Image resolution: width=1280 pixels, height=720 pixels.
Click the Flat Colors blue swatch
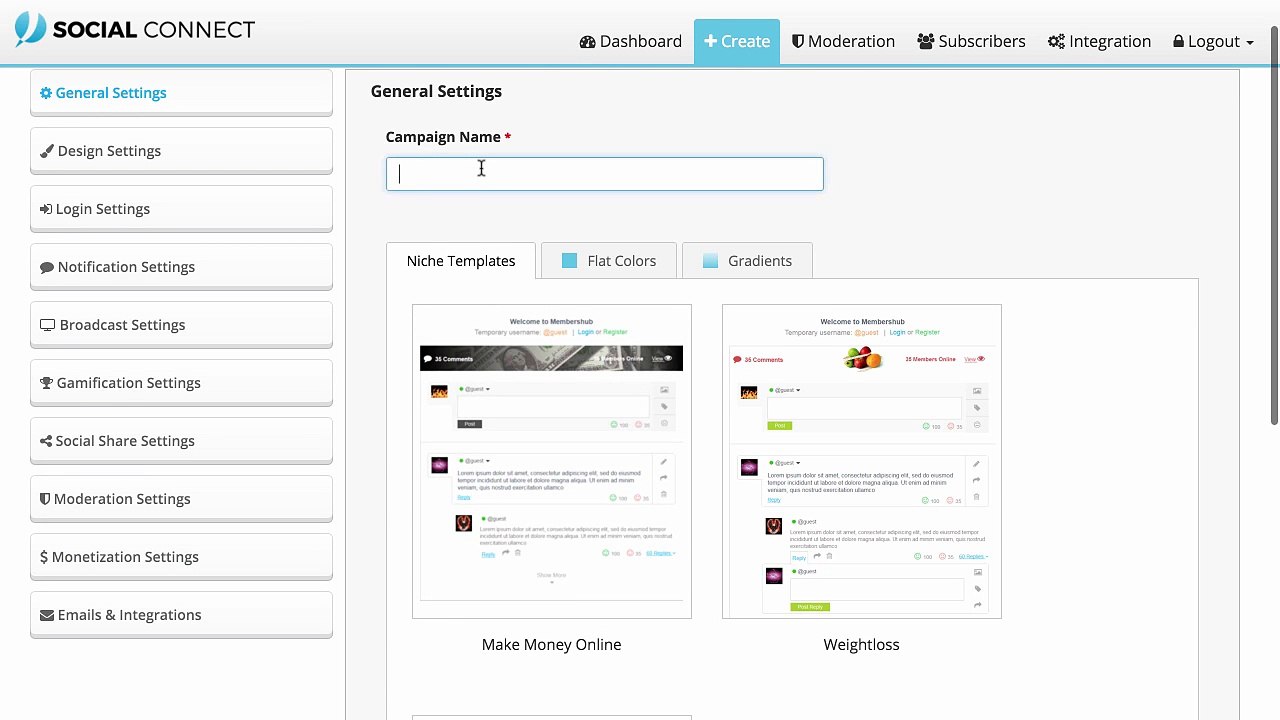click(x=569, y=261)
